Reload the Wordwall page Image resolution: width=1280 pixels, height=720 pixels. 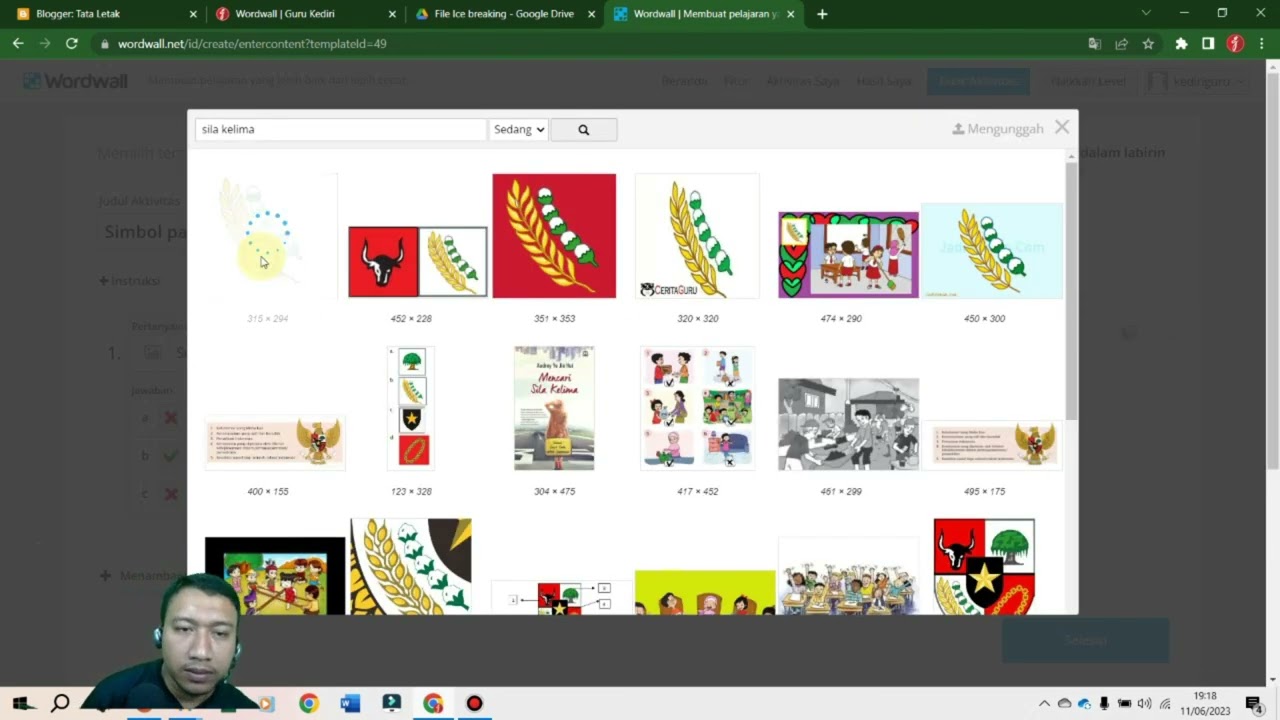(x=72, y=44)
